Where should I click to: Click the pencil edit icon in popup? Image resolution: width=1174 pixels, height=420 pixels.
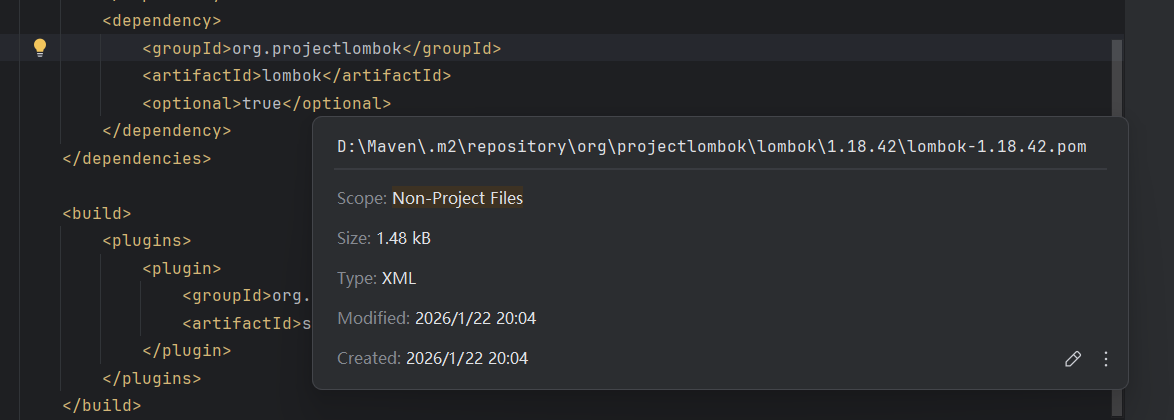point(1073,359)
